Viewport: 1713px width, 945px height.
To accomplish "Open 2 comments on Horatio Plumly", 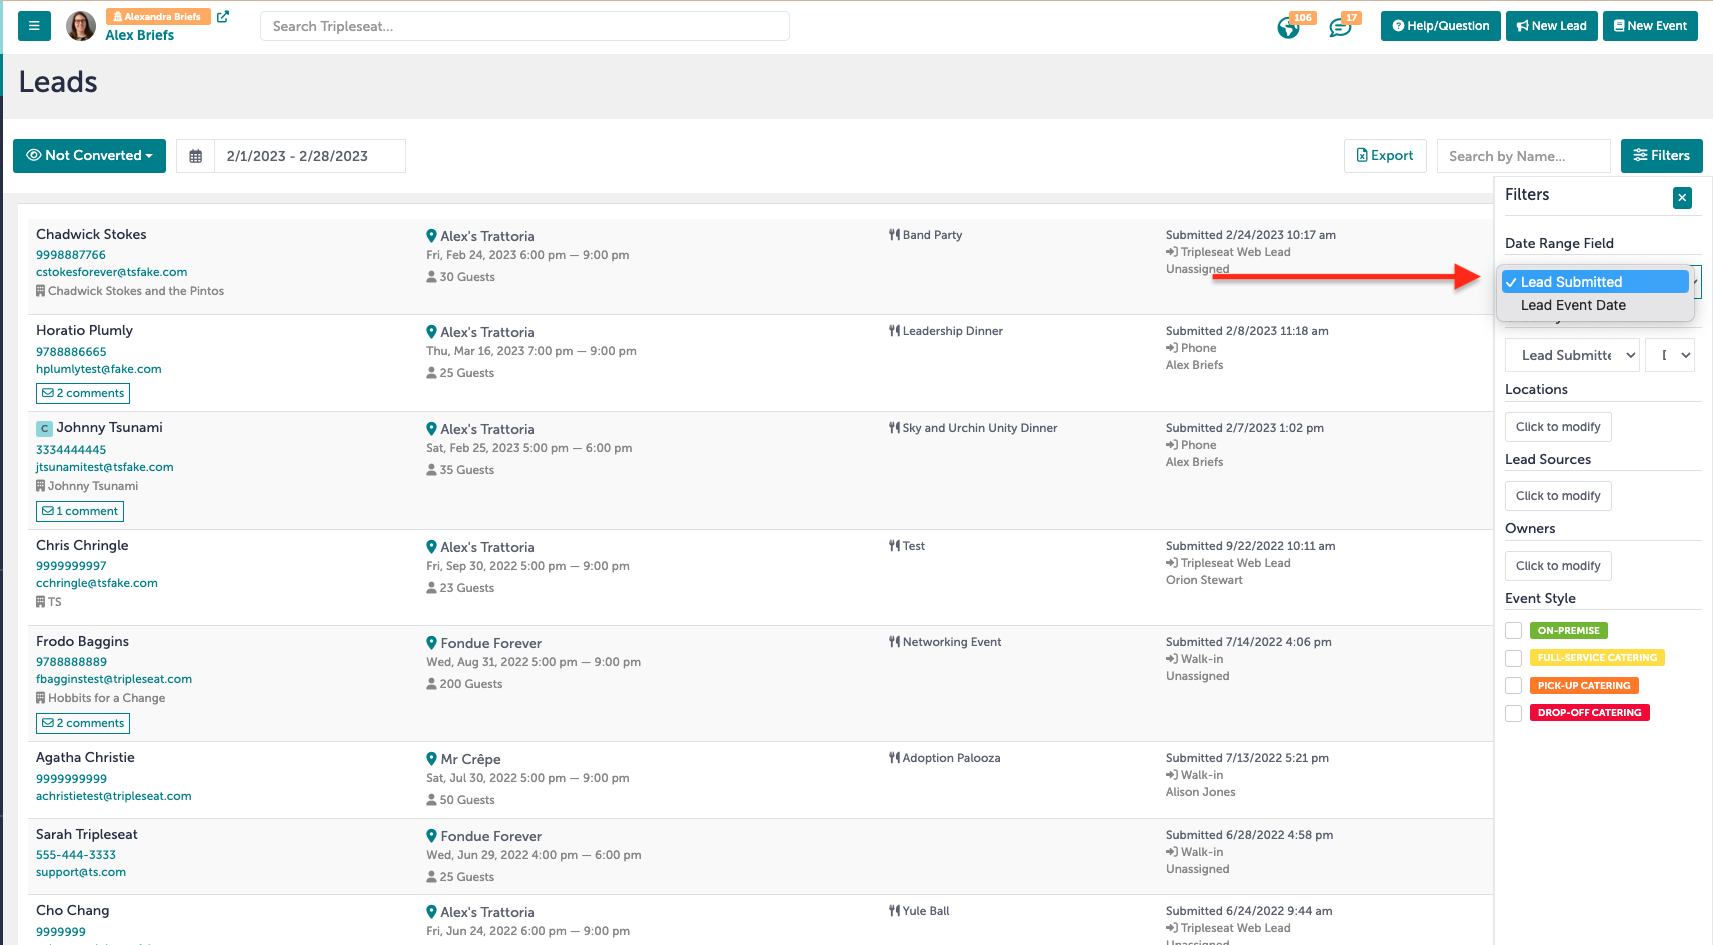I will [83, 393].
